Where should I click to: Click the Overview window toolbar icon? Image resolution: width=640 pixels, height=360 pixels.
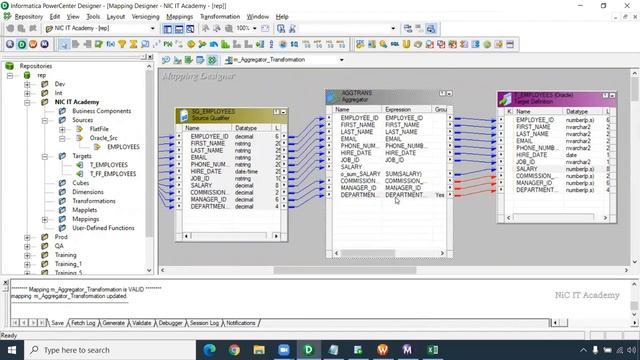click(190, 29)
